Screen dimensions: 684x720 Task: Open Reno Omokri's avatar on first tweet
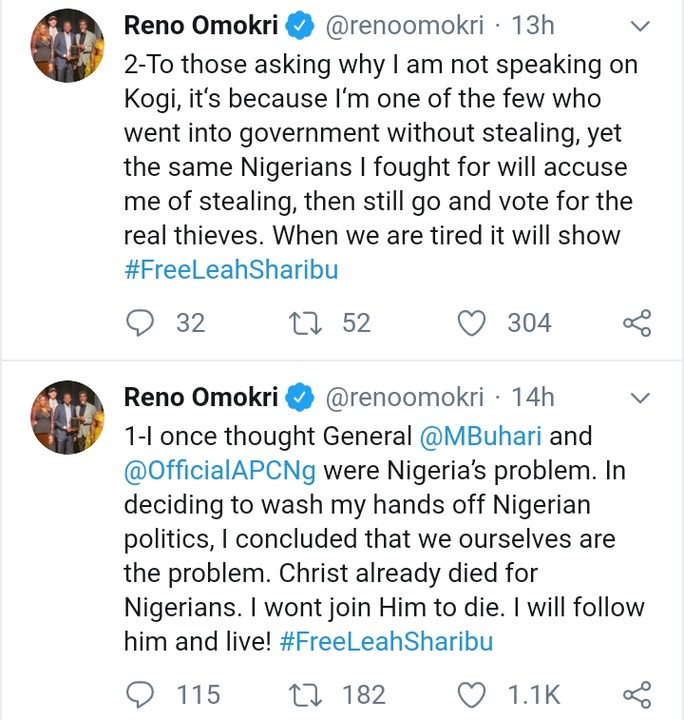pyautogui.click(x=70, y=46)
